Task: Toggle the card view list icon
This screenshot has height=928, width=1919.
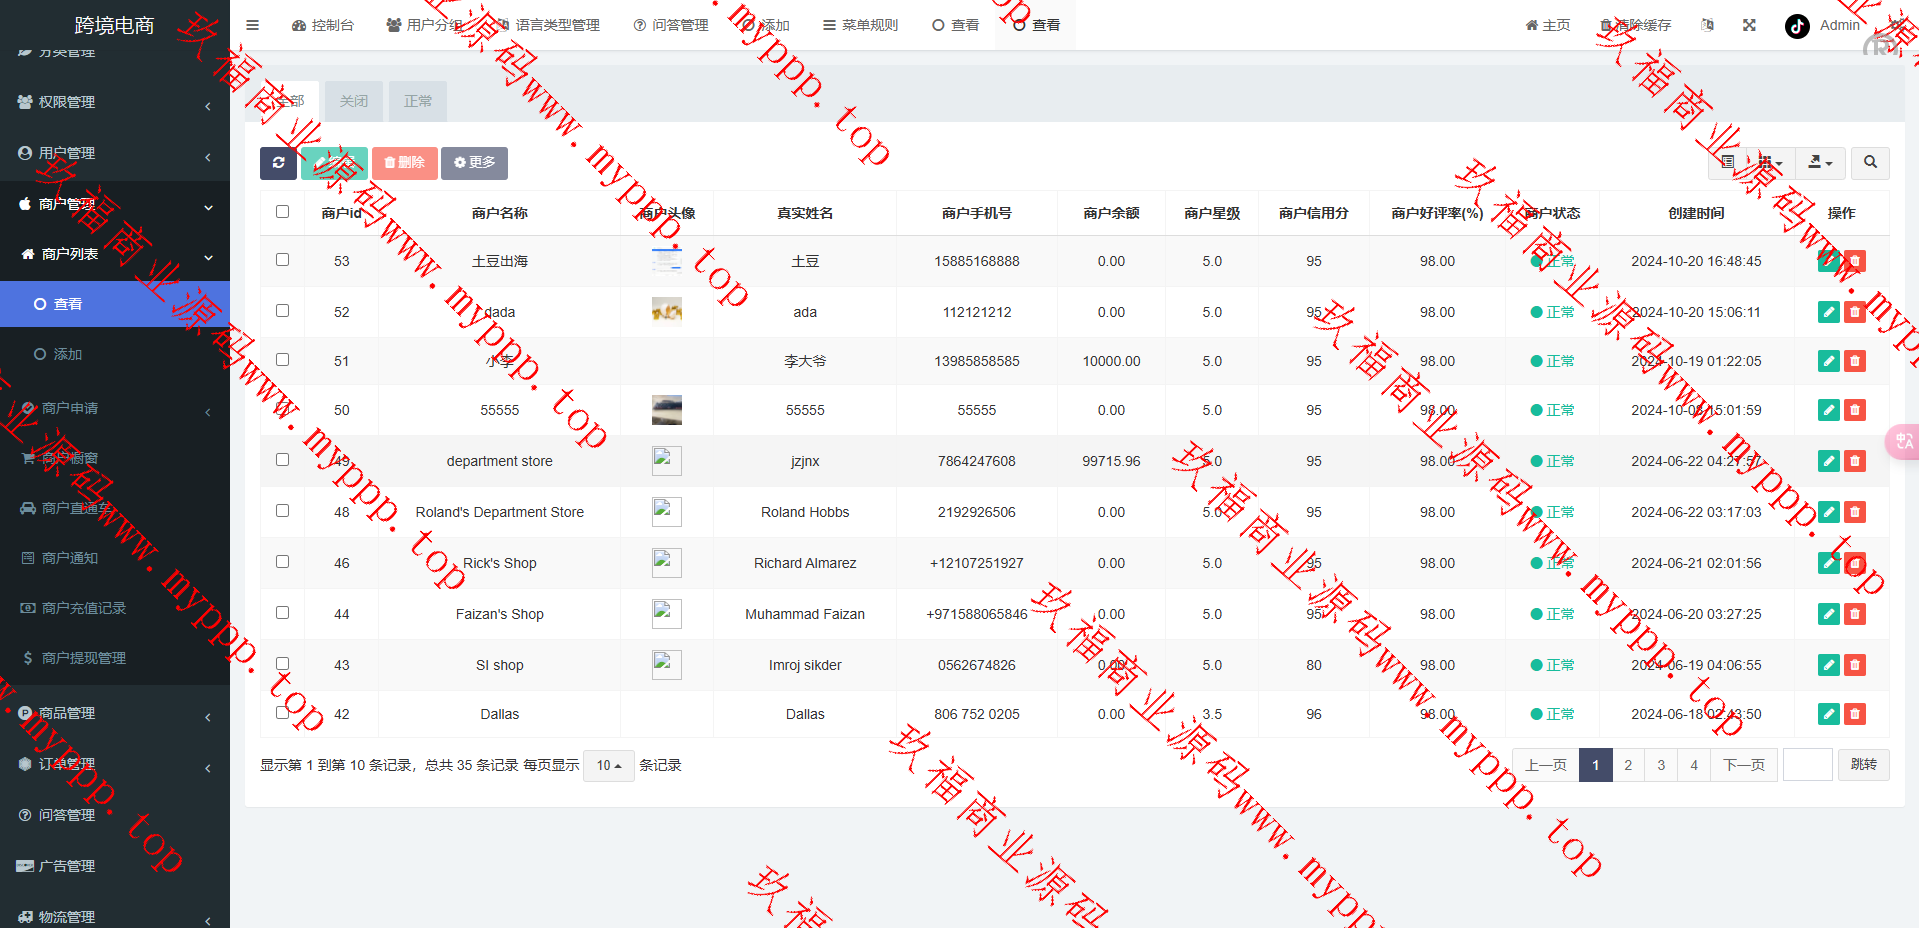Action: coord(1728,162)
